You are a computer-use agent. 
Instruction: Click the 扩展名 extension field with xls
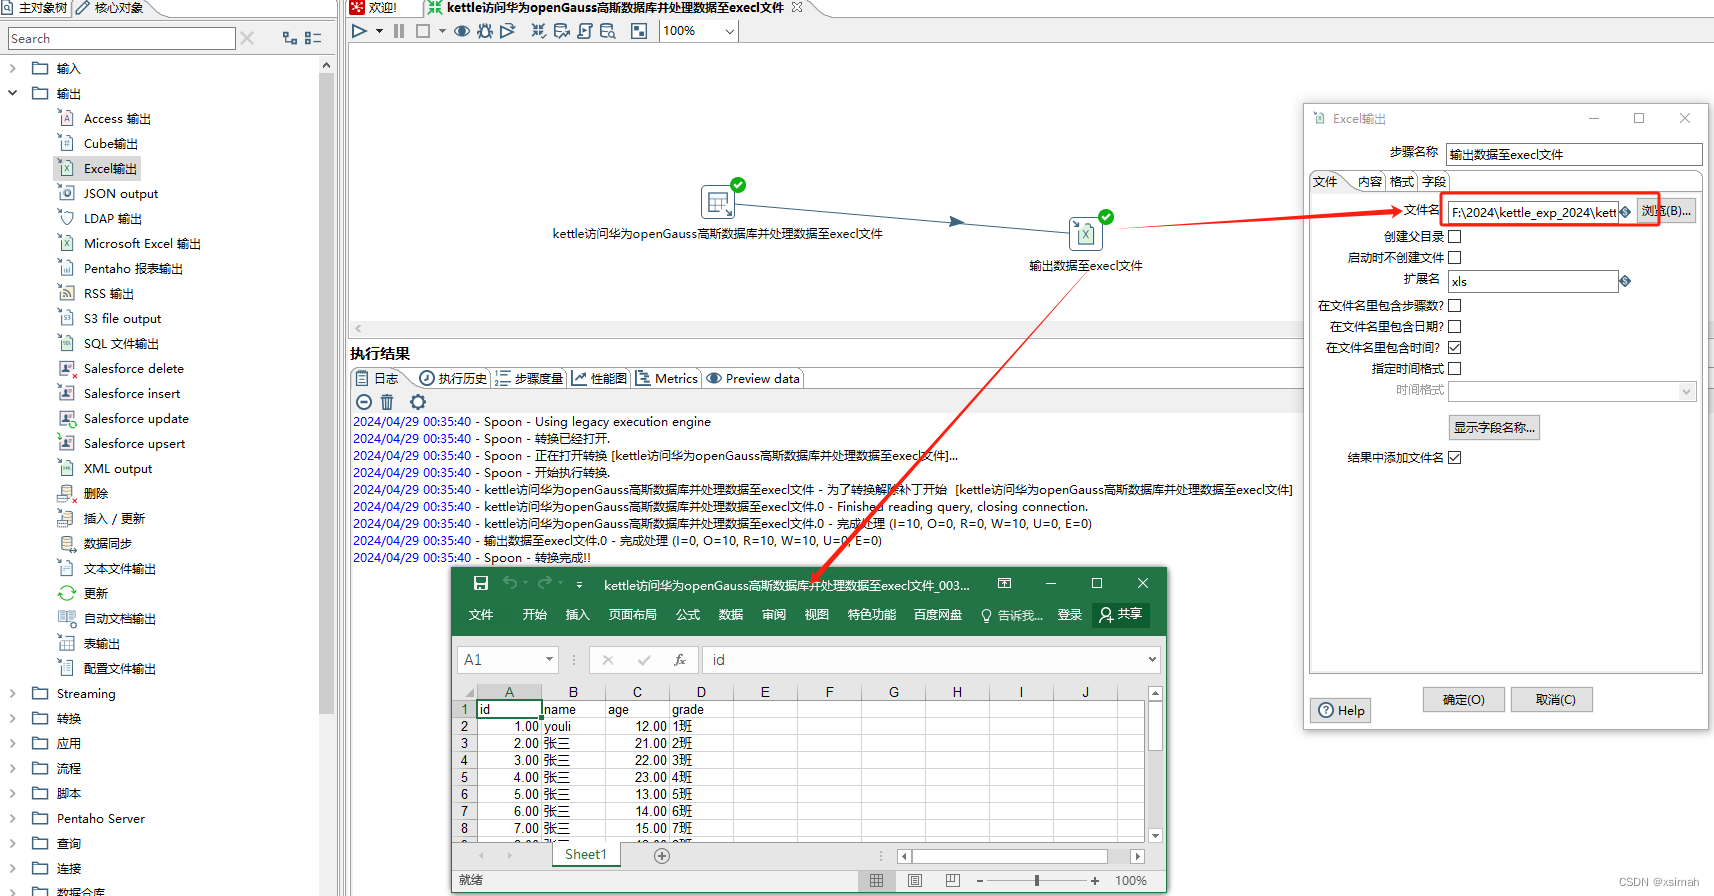pyautogui.click(x=1533, y=282)
